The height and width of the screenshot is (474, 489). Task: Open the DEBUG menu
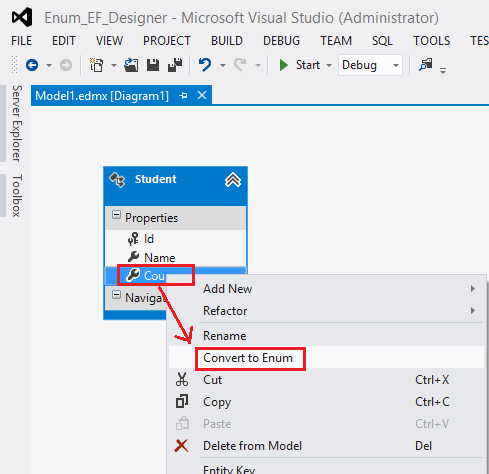tap(281, 41)
